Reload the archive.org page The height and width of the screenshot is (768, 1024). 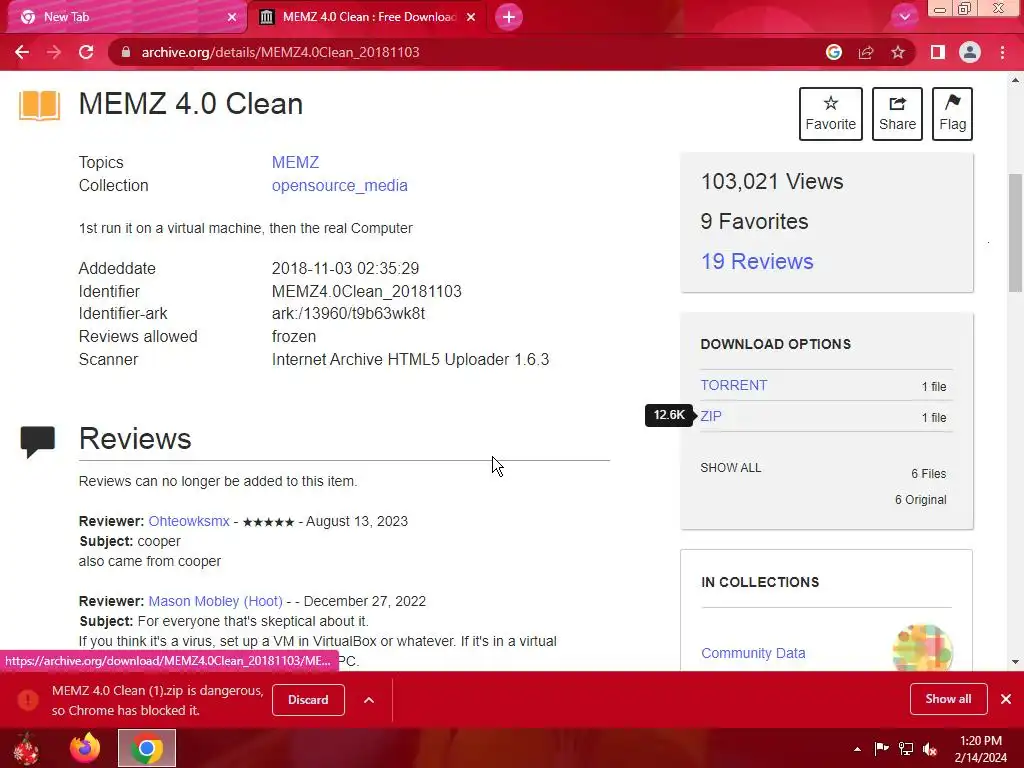tap(86, 52)
